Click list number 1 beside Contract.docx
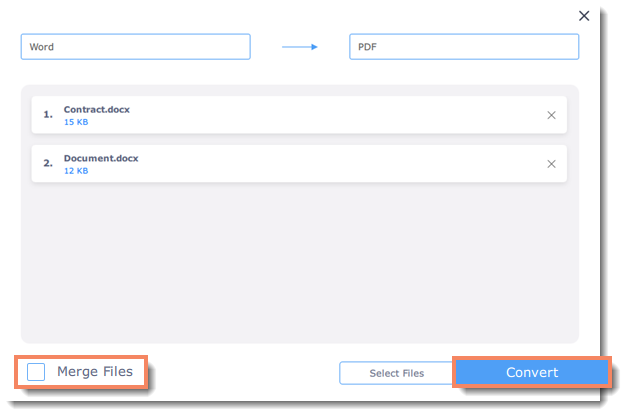This screenshot has width=627, height=416. coord(48,115)
